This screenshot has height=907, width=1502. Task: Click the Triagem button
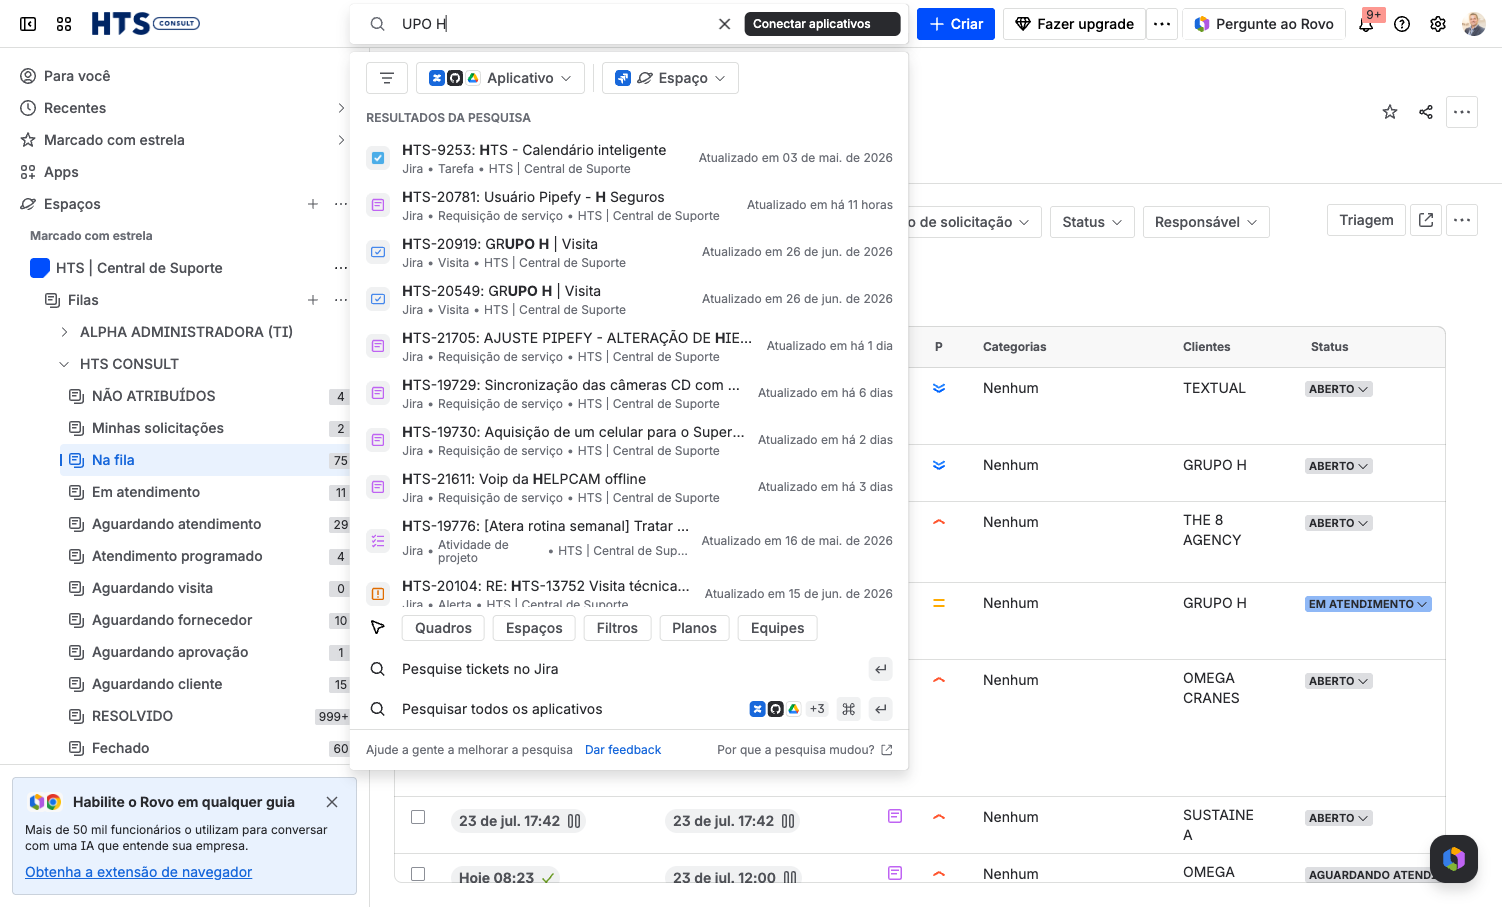pos(1366,220)
